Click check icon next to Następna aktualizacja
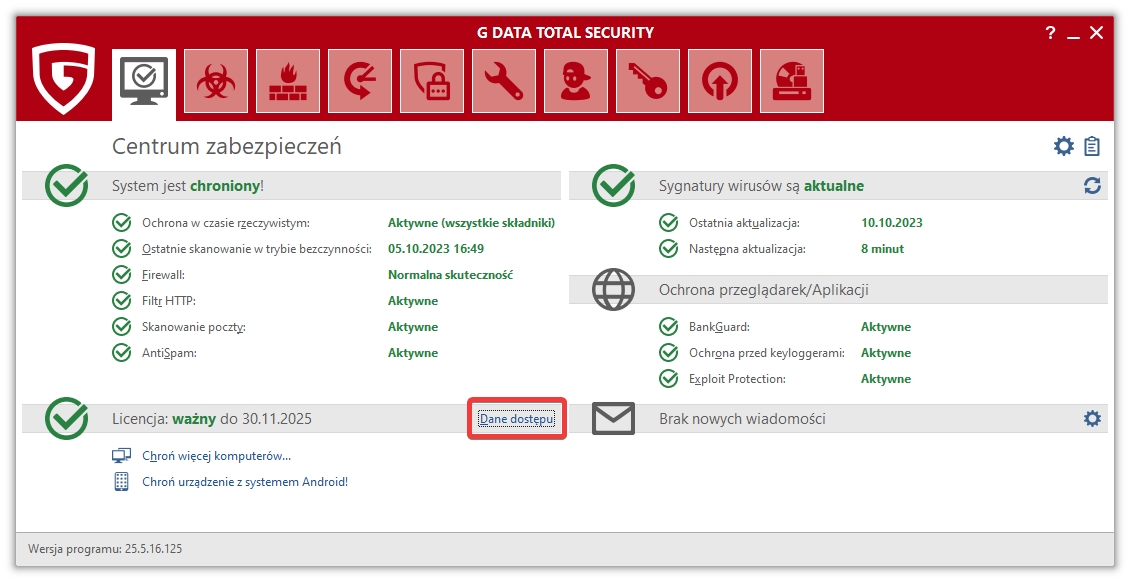Screen dimensions: 1130x582 pos(669,249)
